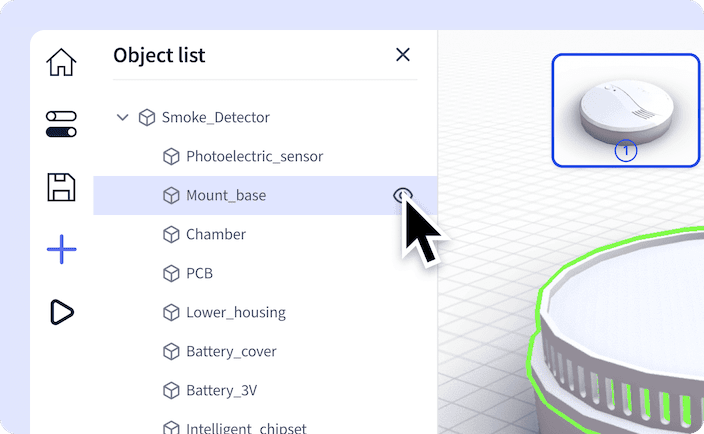This screenshot has height=434, width=704.
Task: Click the cube icon beside Lower_housing
Action: pyautogui.click(x=171, y=312)
